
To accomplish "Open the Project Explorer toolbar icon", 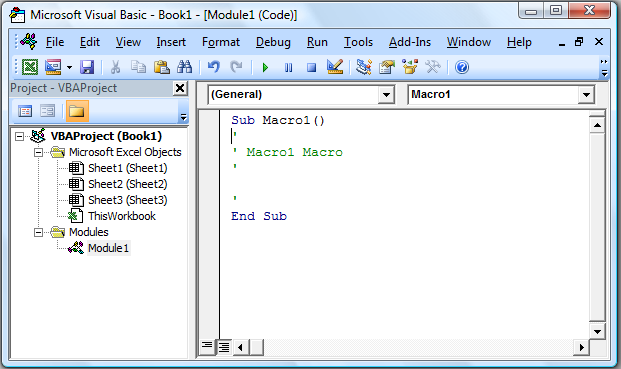I will point(364,67).
